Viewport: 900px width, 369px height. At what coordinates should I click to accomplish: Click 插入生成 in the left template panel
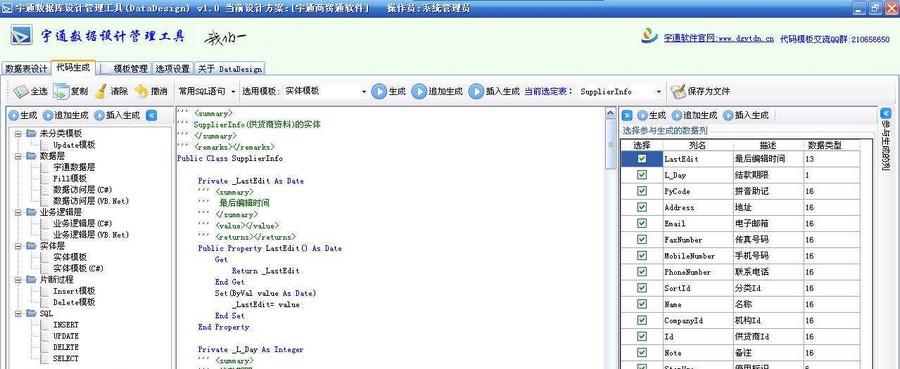tap(117, 115)
